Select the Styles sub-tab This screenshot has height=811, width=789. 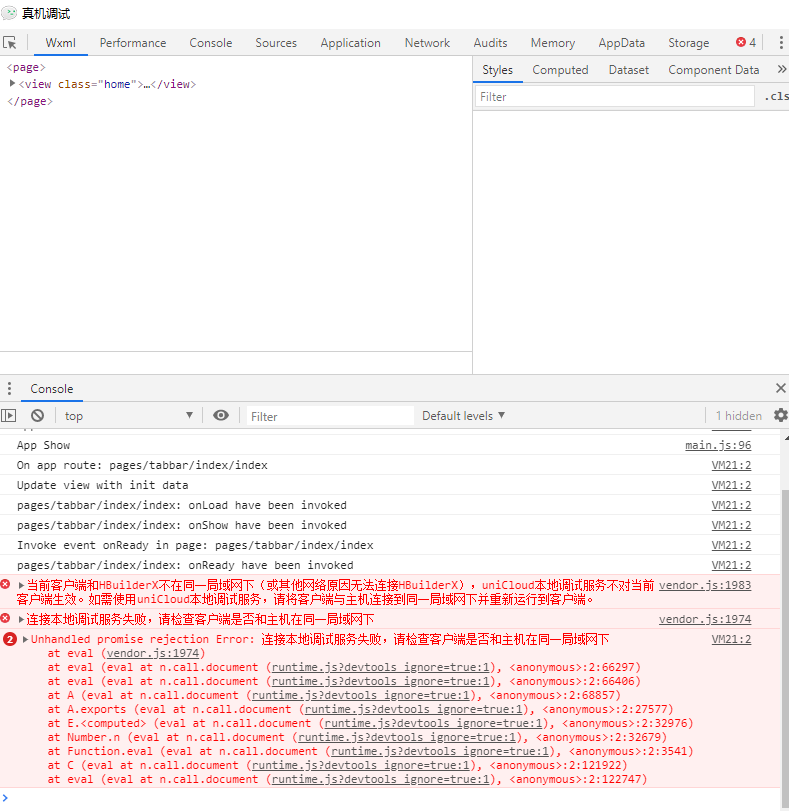(498, 70)
